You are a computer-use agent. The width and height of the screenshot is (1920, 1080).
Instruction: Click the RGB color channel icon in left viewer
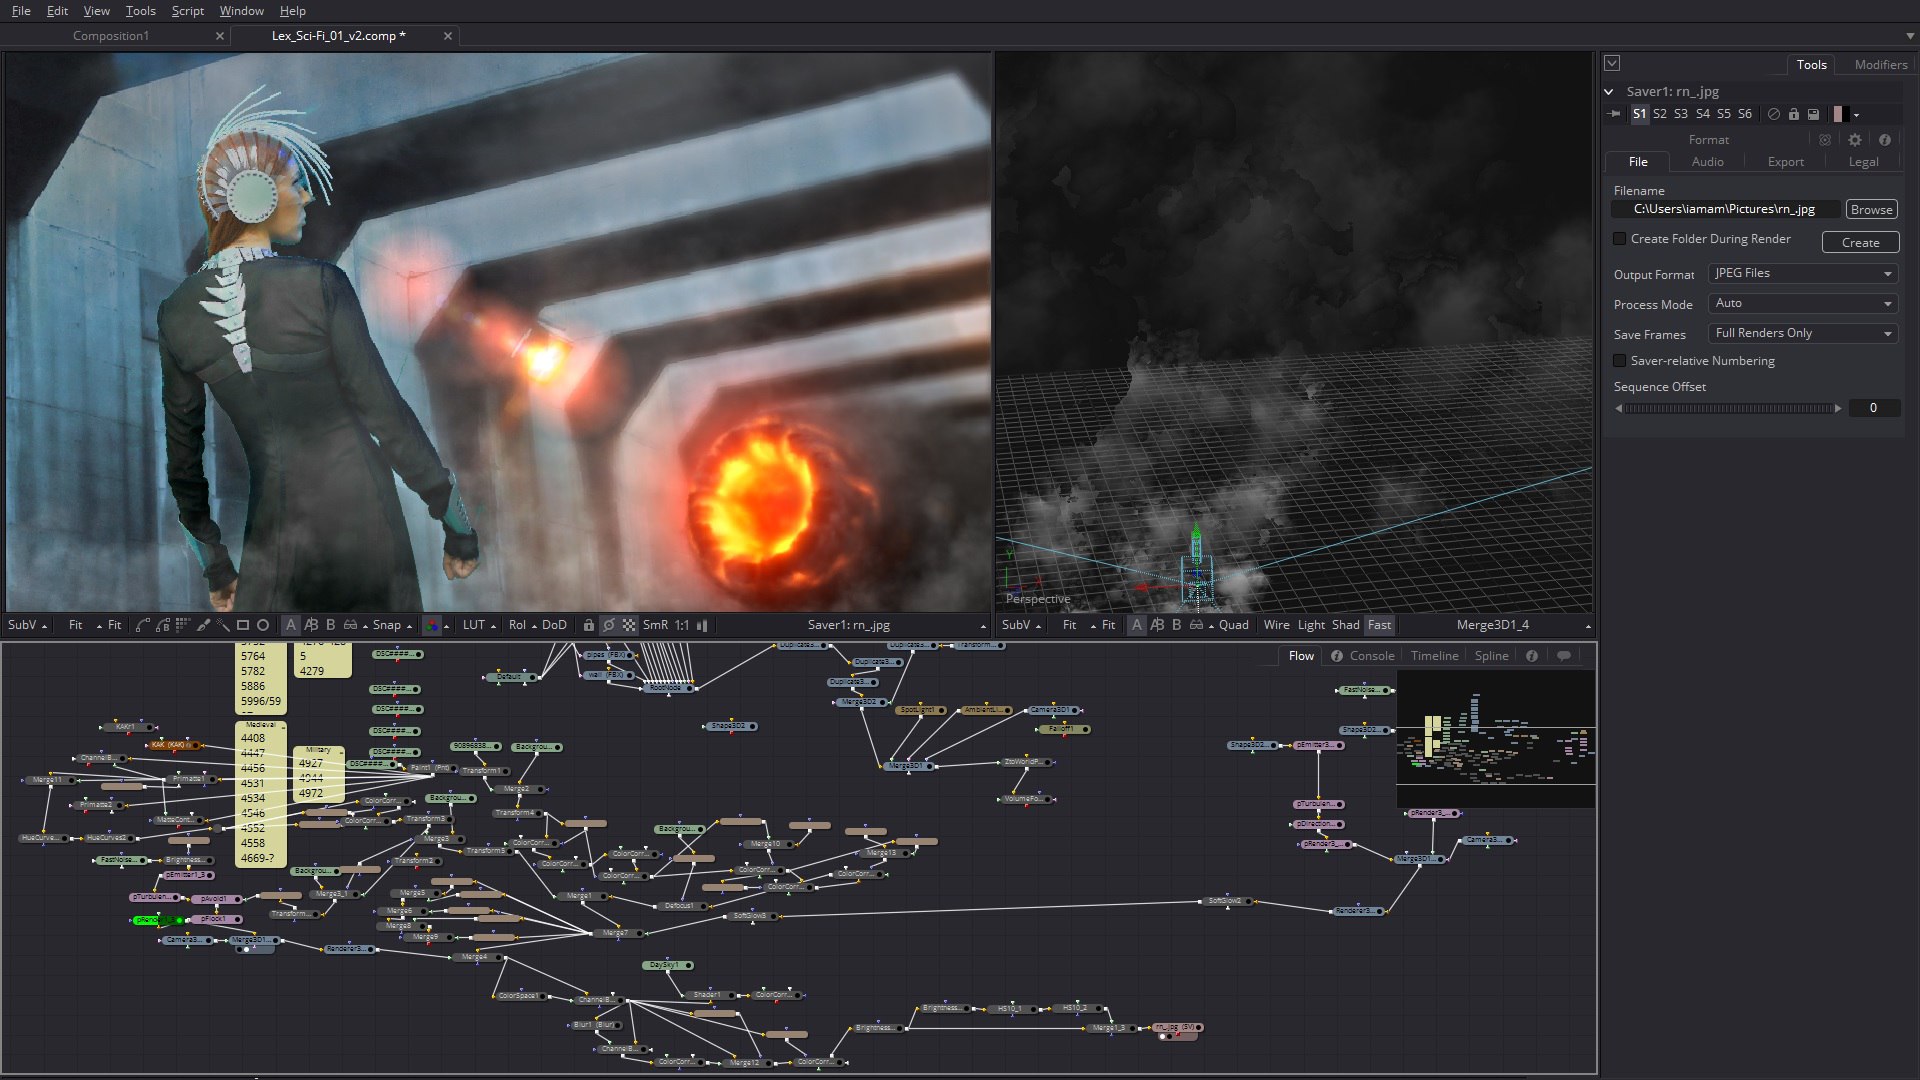432,625
